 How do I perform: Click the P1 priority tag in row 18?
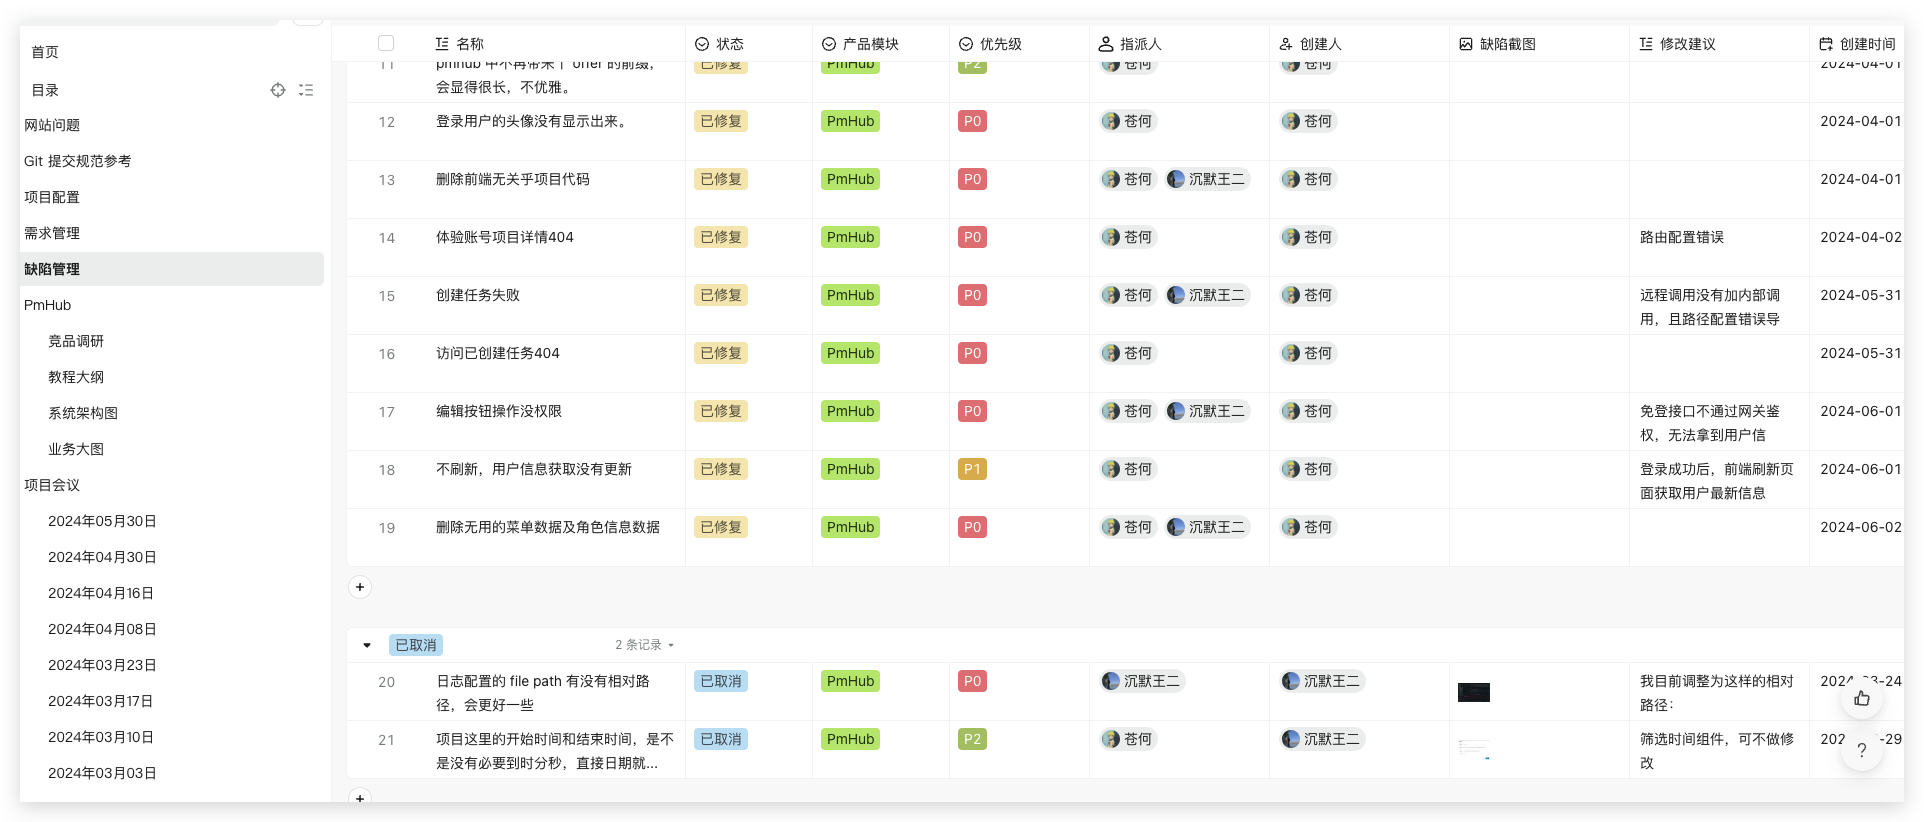pos(972,469)
